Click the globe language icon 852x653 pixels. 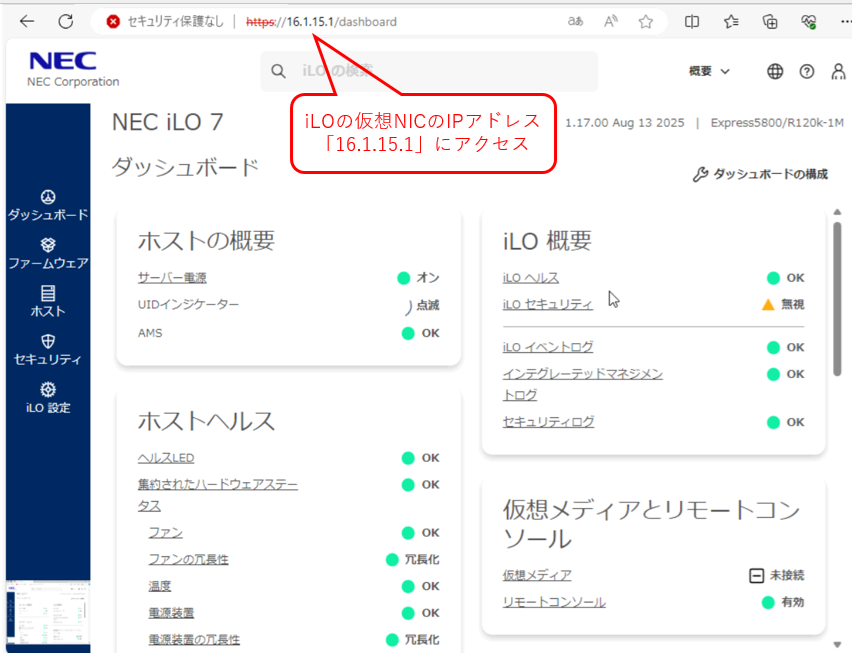tap(775, 71)
